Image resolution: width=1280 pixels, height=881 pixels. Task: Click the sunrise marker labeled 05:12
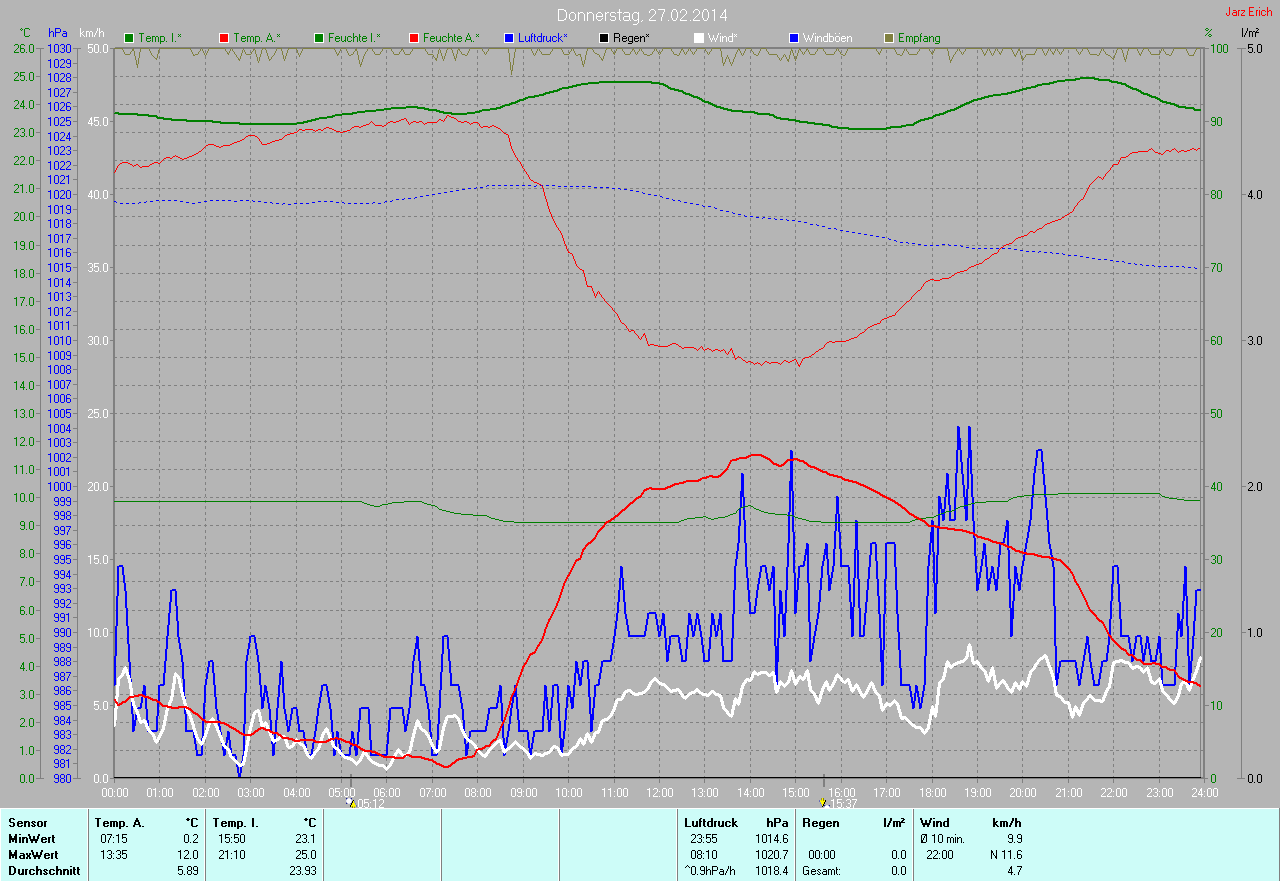(x=366, y=803)
